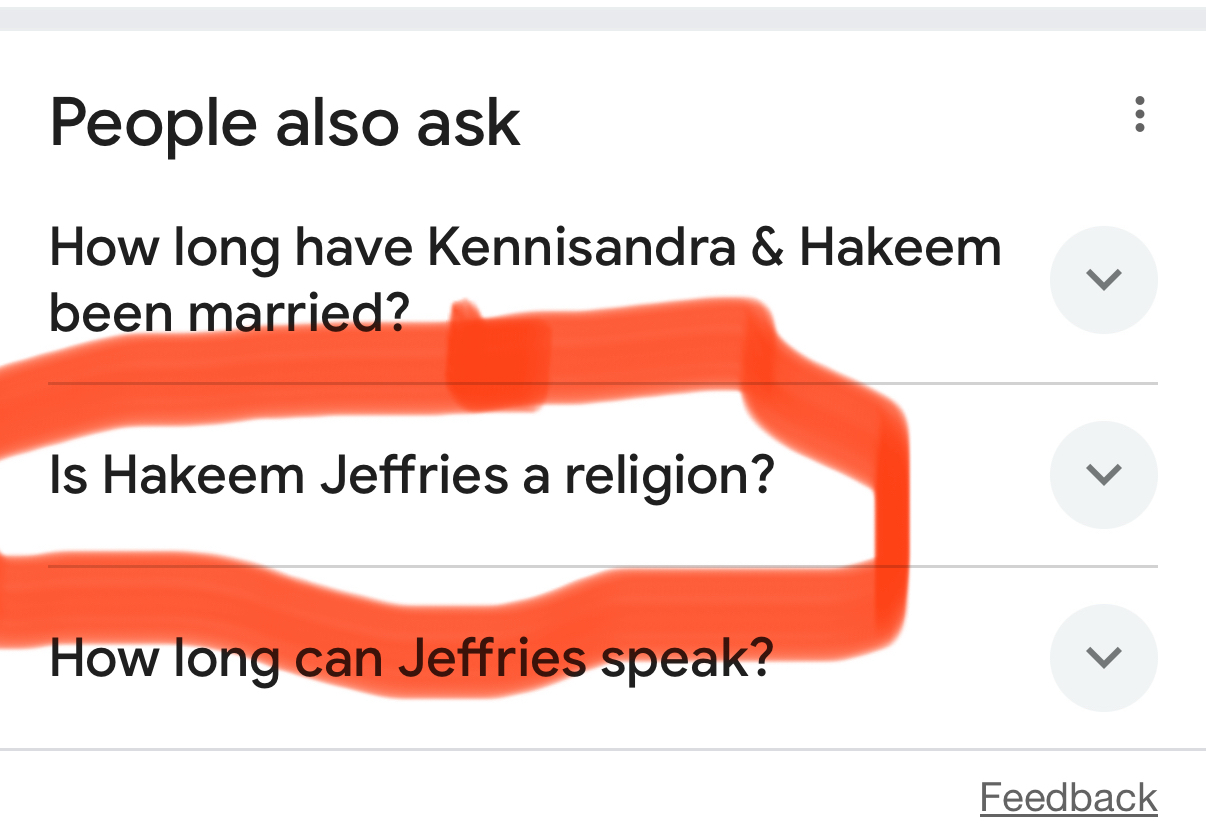Open the three-dot more options menu
The image size is (1206, 832).
1139,115
